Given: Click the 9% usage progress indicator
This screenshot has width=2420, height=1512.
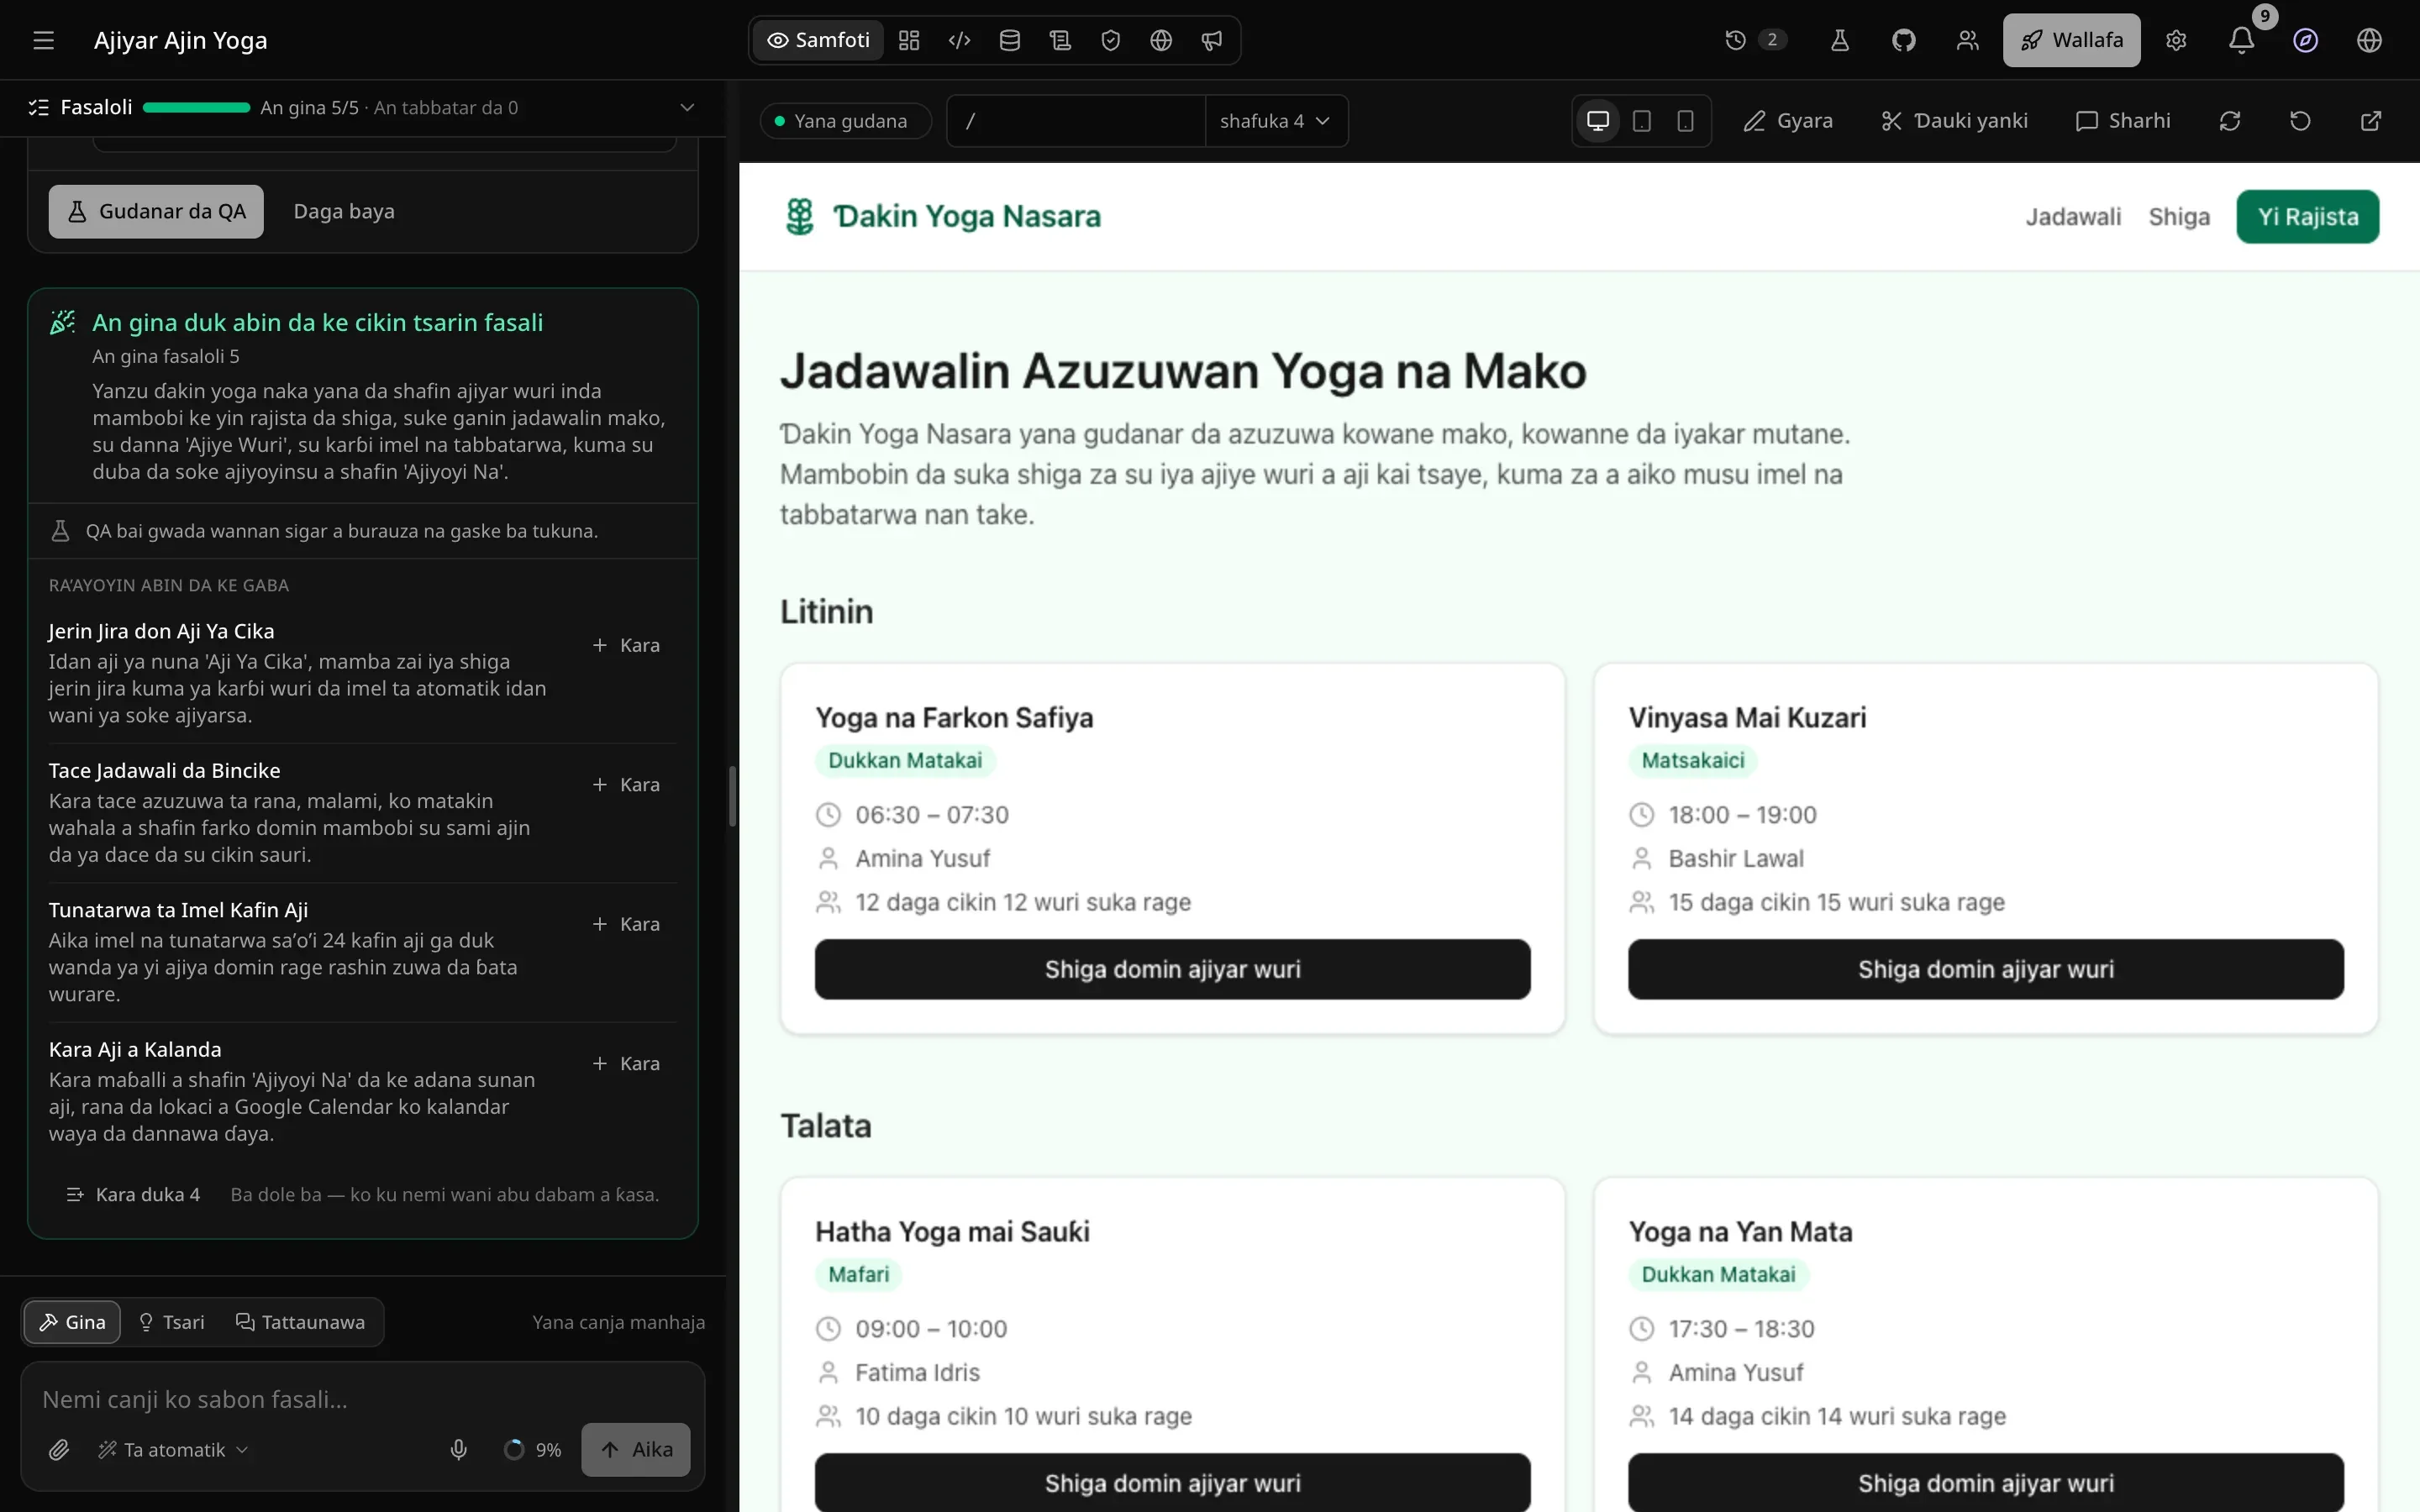Looking at the screenshot, I should click(x=532, y=1449).
